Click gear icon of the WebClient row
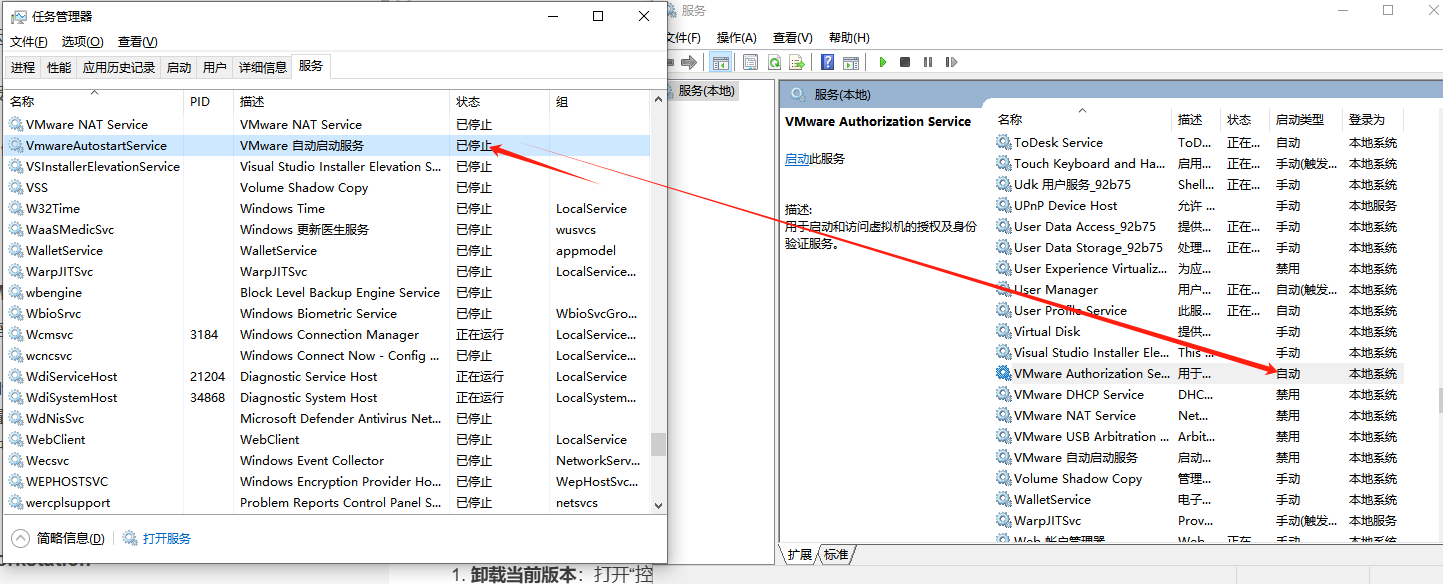Image resolution: width=1443 pixels, height=584 pixels. [15, 440]
